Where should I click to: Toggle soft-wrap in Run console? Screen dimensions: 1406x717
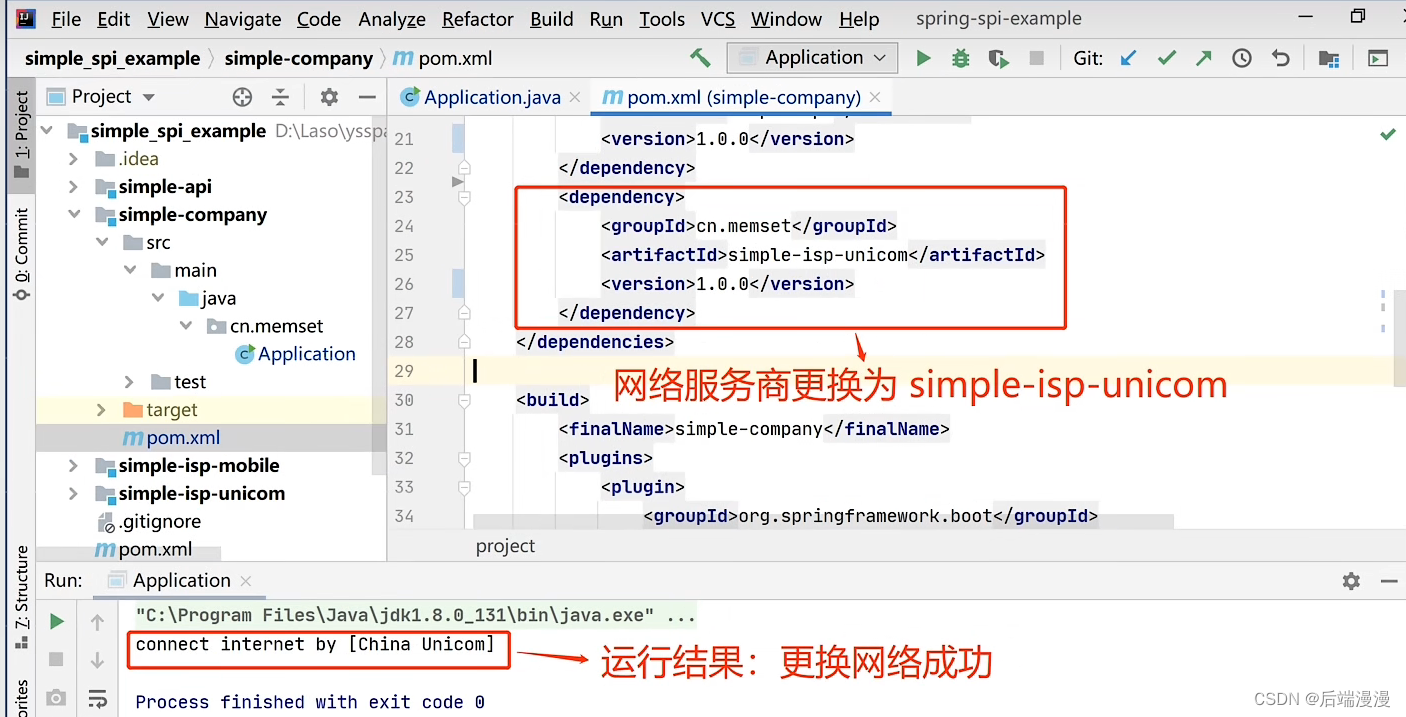[x=97, y=698]
